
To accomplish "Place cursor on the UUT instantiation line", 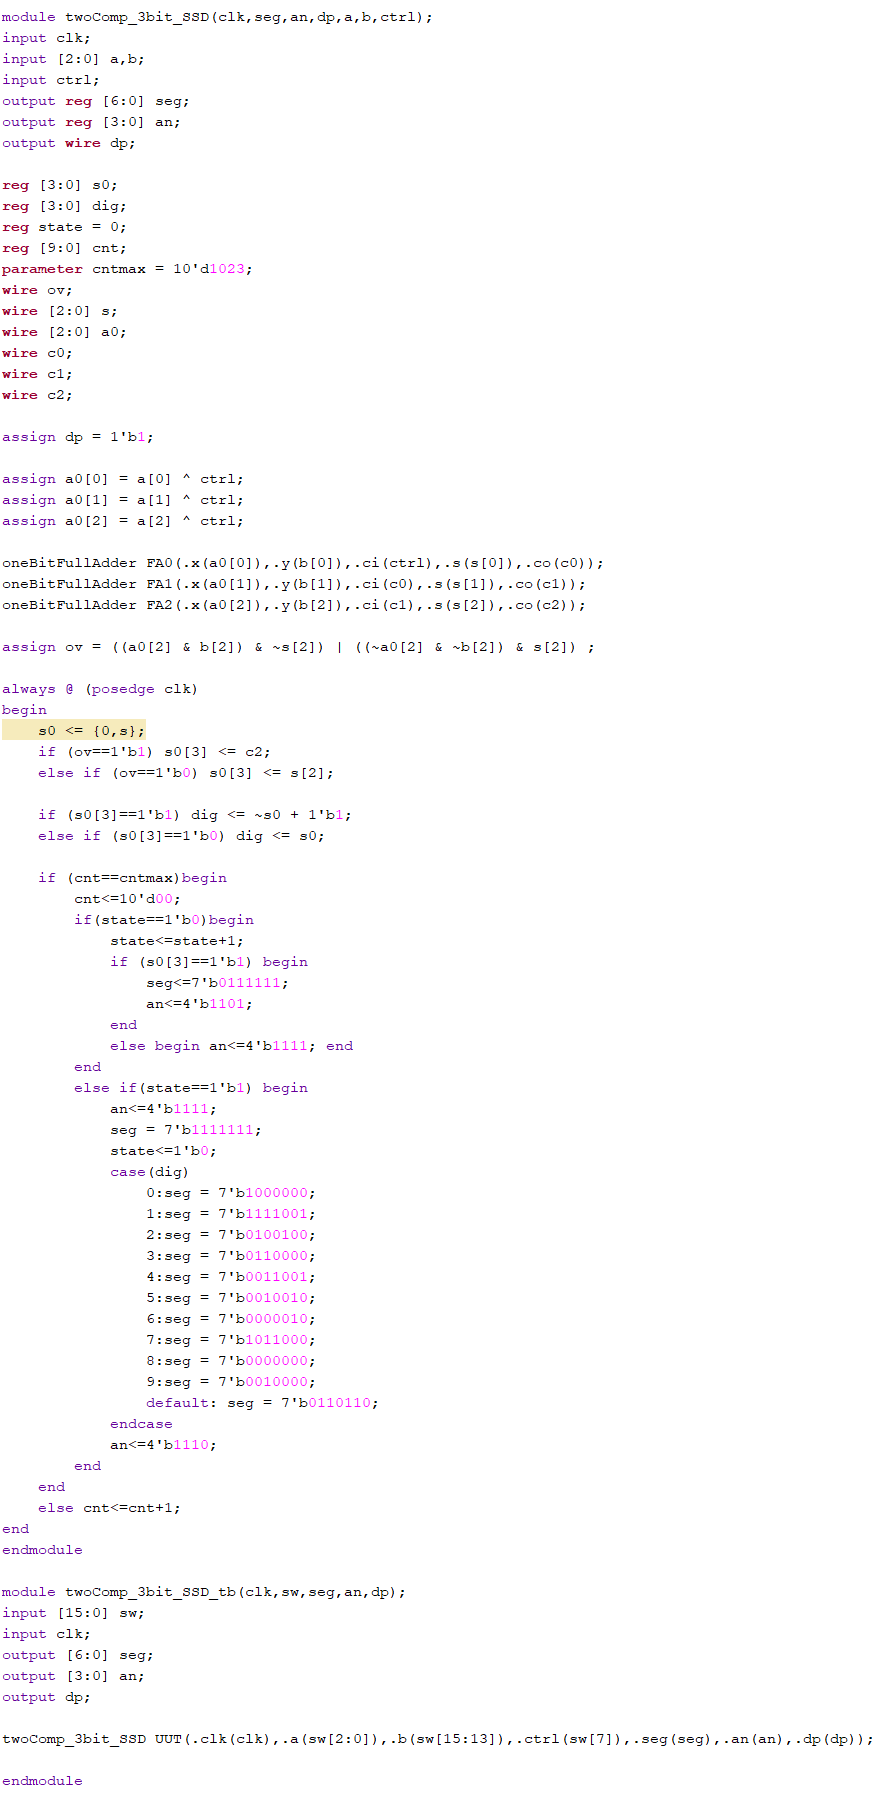I will (437, 1739).
